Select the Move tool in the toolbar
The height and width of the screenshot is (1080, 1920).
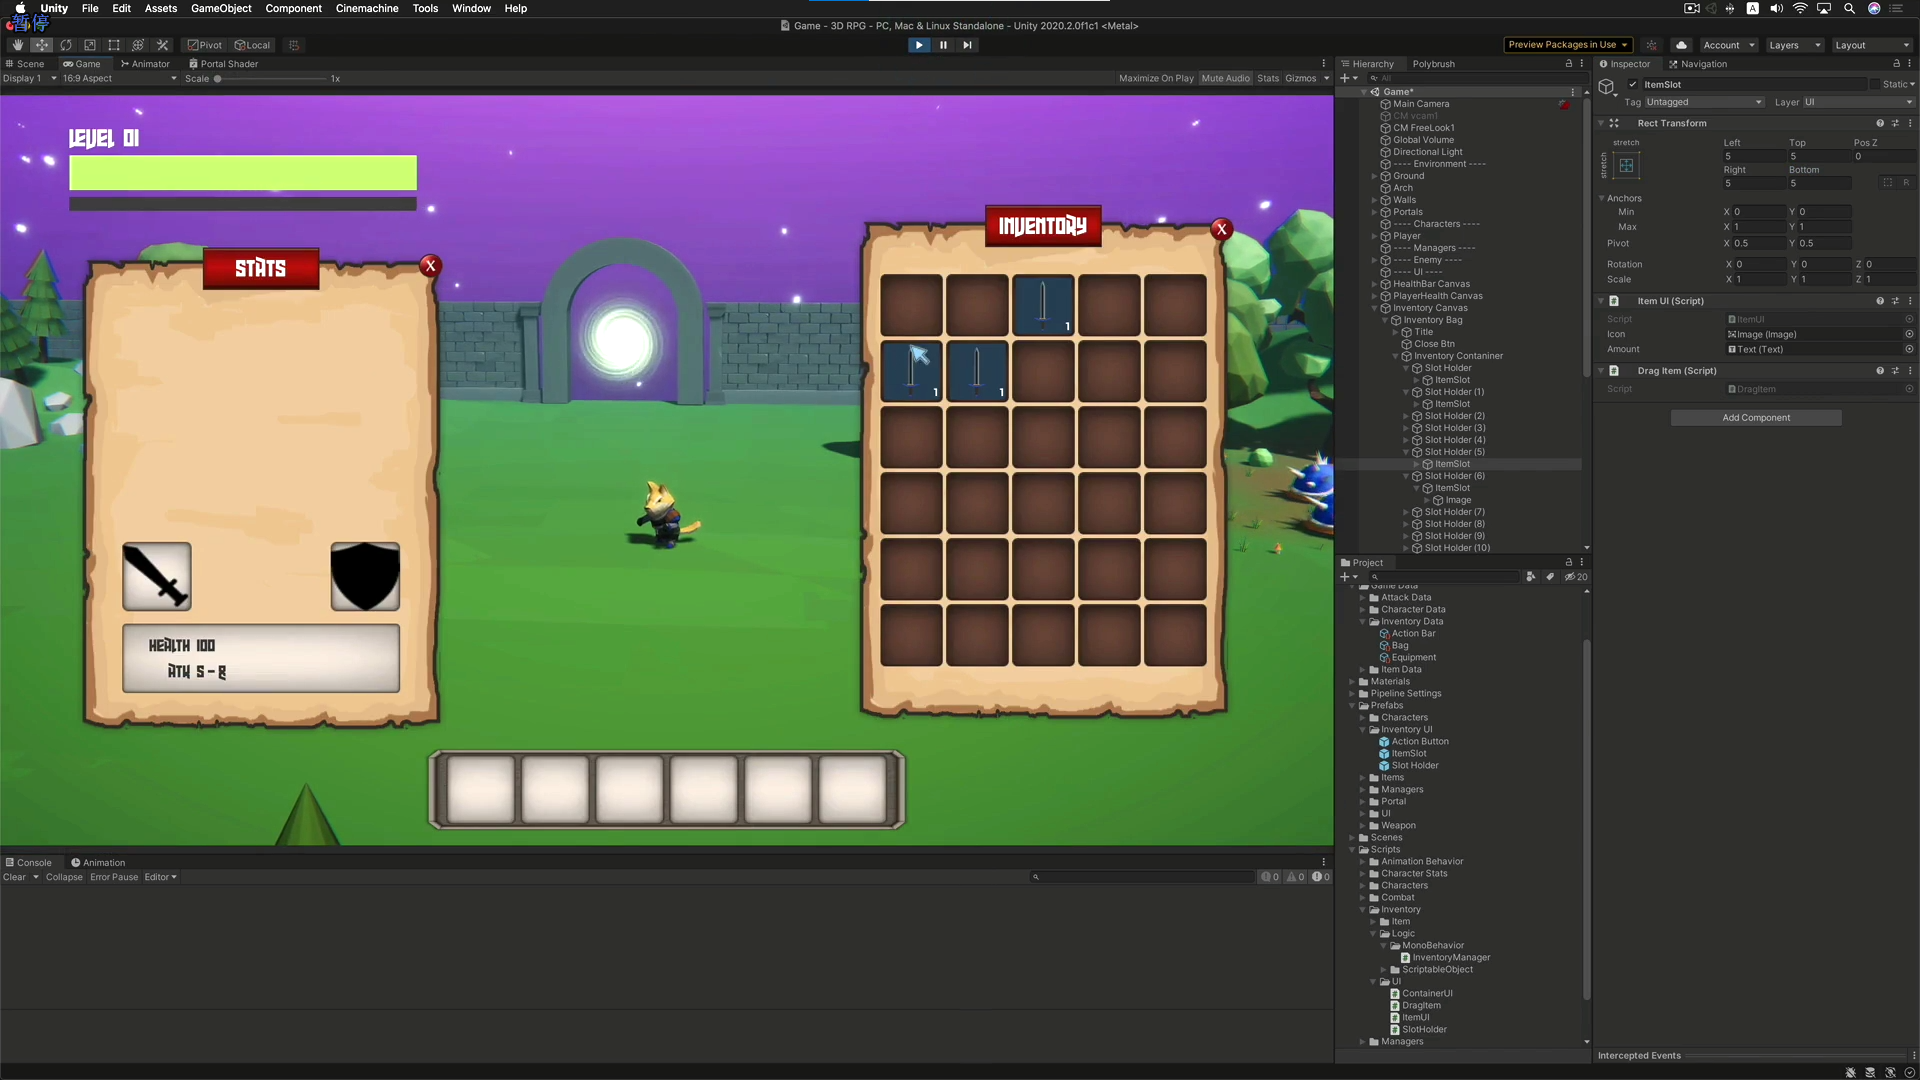[x=42, y=45]
